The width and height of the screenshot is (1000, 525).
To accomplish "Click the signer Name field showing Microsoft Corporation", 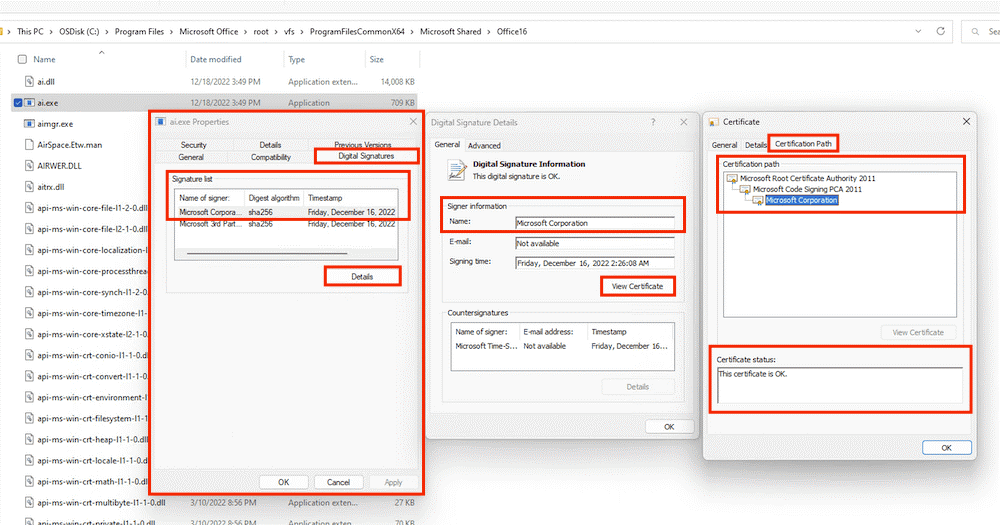I will [x=594, y=223].
